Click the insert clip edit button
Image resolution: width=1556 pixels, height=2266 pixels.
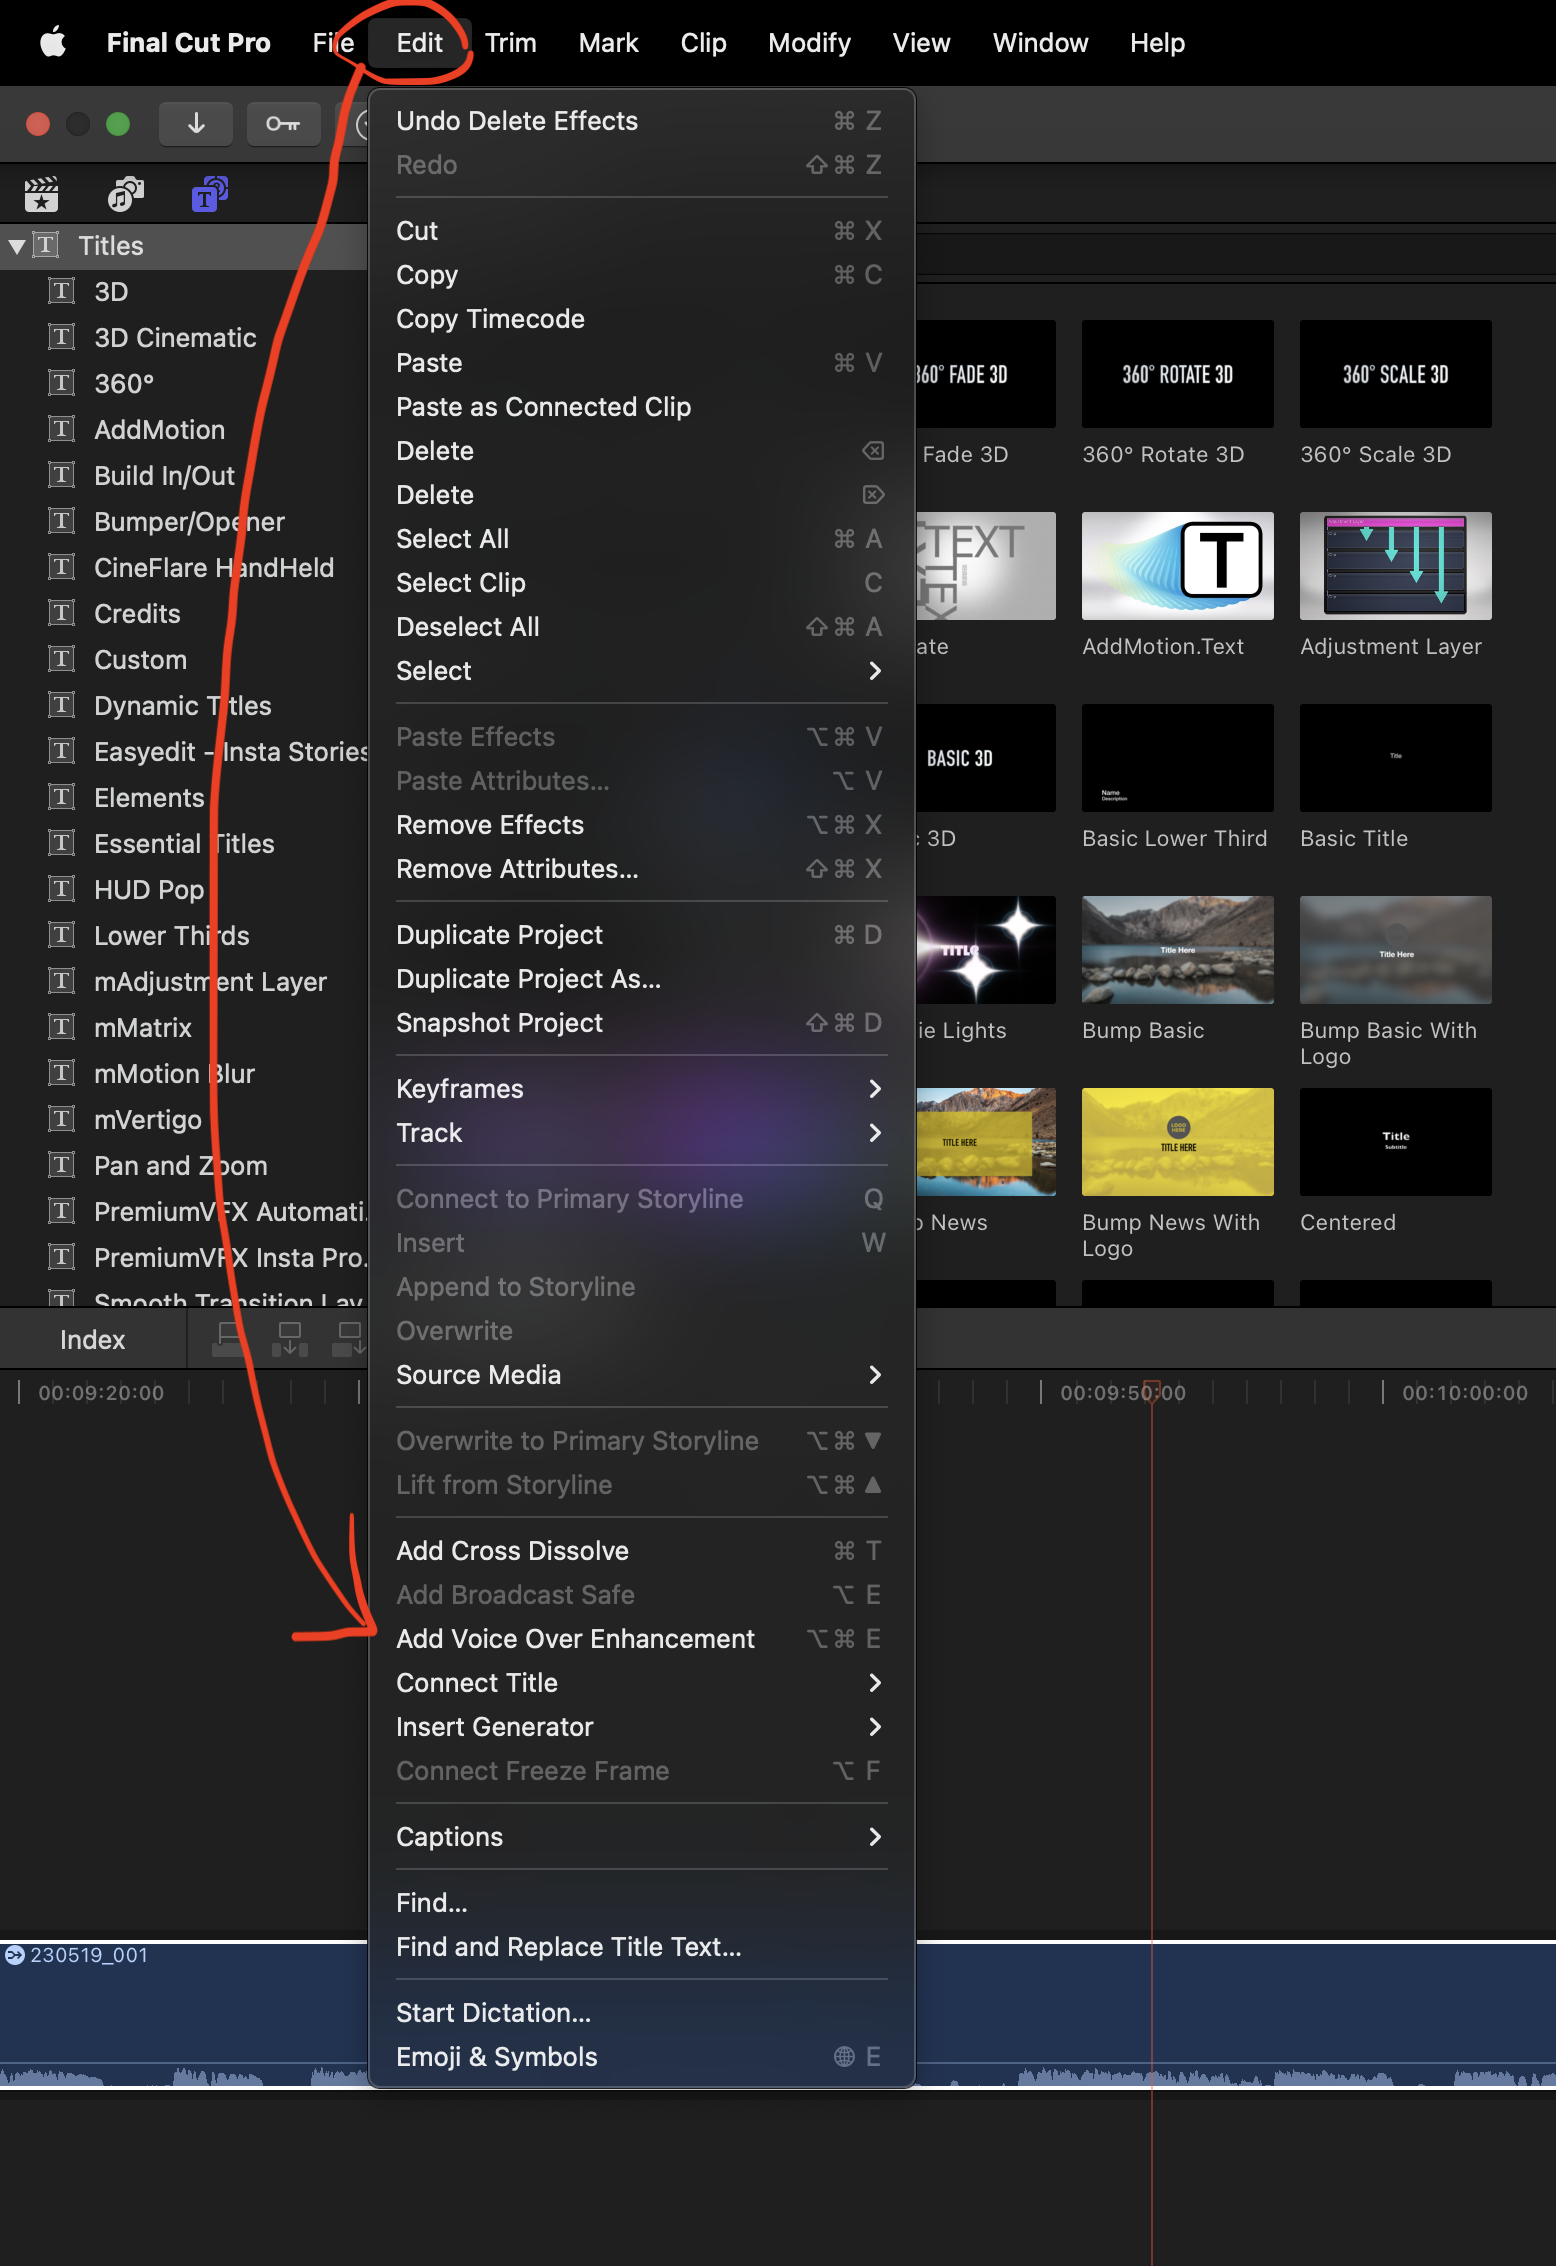pyautogui.click(x=290, y=1339)
